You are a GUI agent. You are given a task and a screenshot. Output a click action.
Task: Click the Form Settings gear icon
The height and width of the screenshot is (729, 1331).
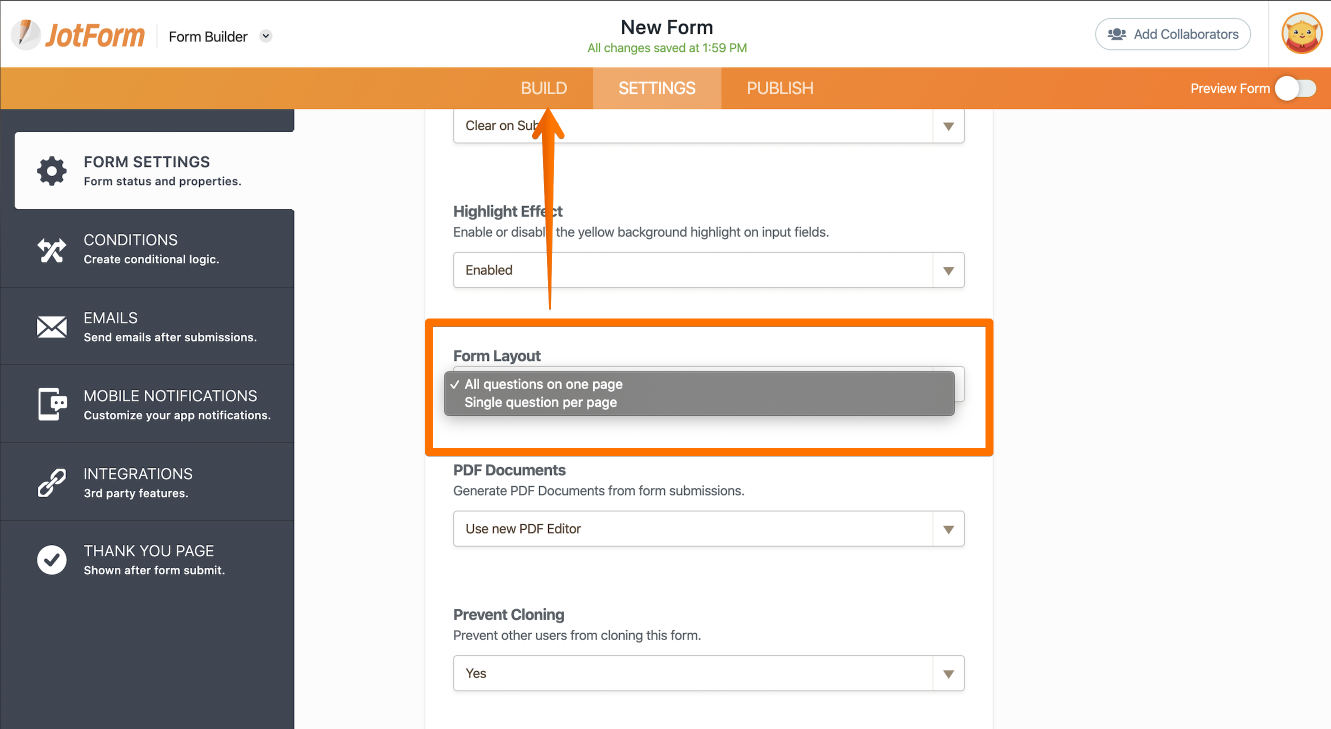tap(52, 171)
